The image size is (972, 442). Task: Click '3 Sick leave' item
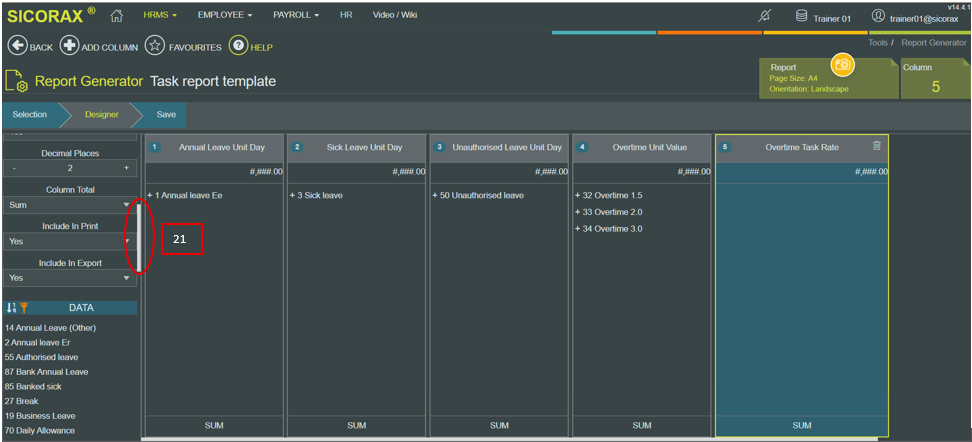point(316,195)
